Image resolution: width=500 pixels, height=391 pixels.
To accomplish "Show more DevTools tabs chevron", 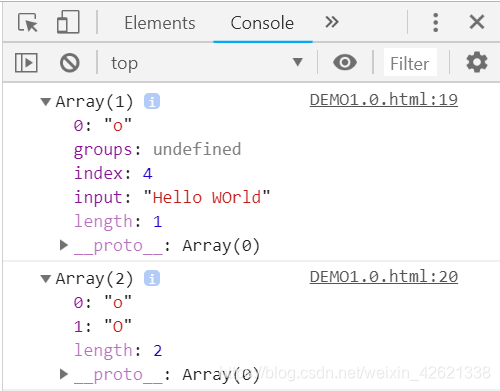I will tap(332, 22).
